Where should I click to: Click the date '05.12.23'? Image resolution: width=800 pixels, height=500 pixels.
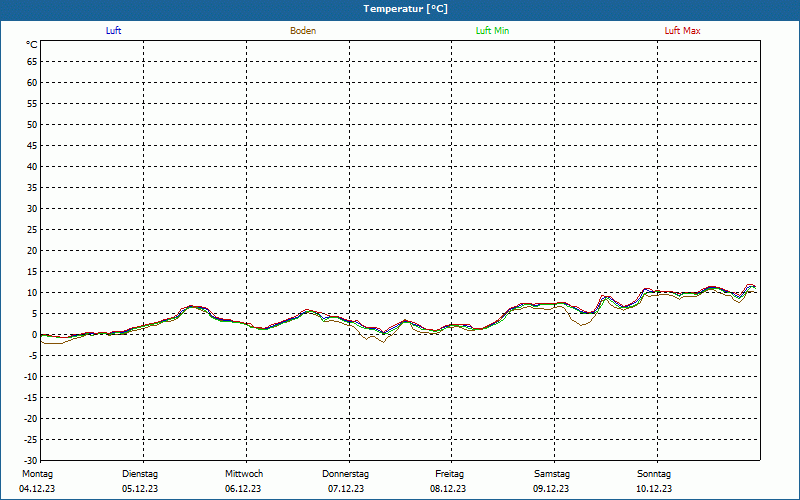(140, 489)
